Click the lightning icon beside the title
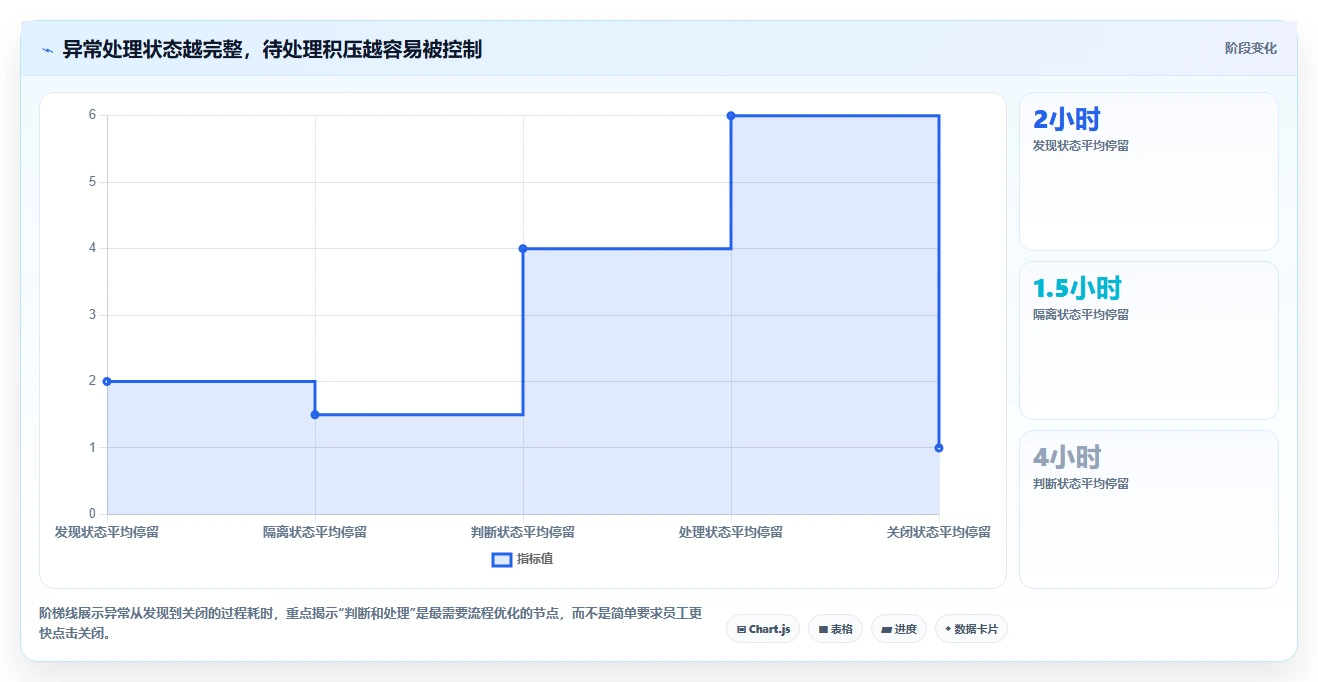1318x682 pixels. (x=47, y=49)
